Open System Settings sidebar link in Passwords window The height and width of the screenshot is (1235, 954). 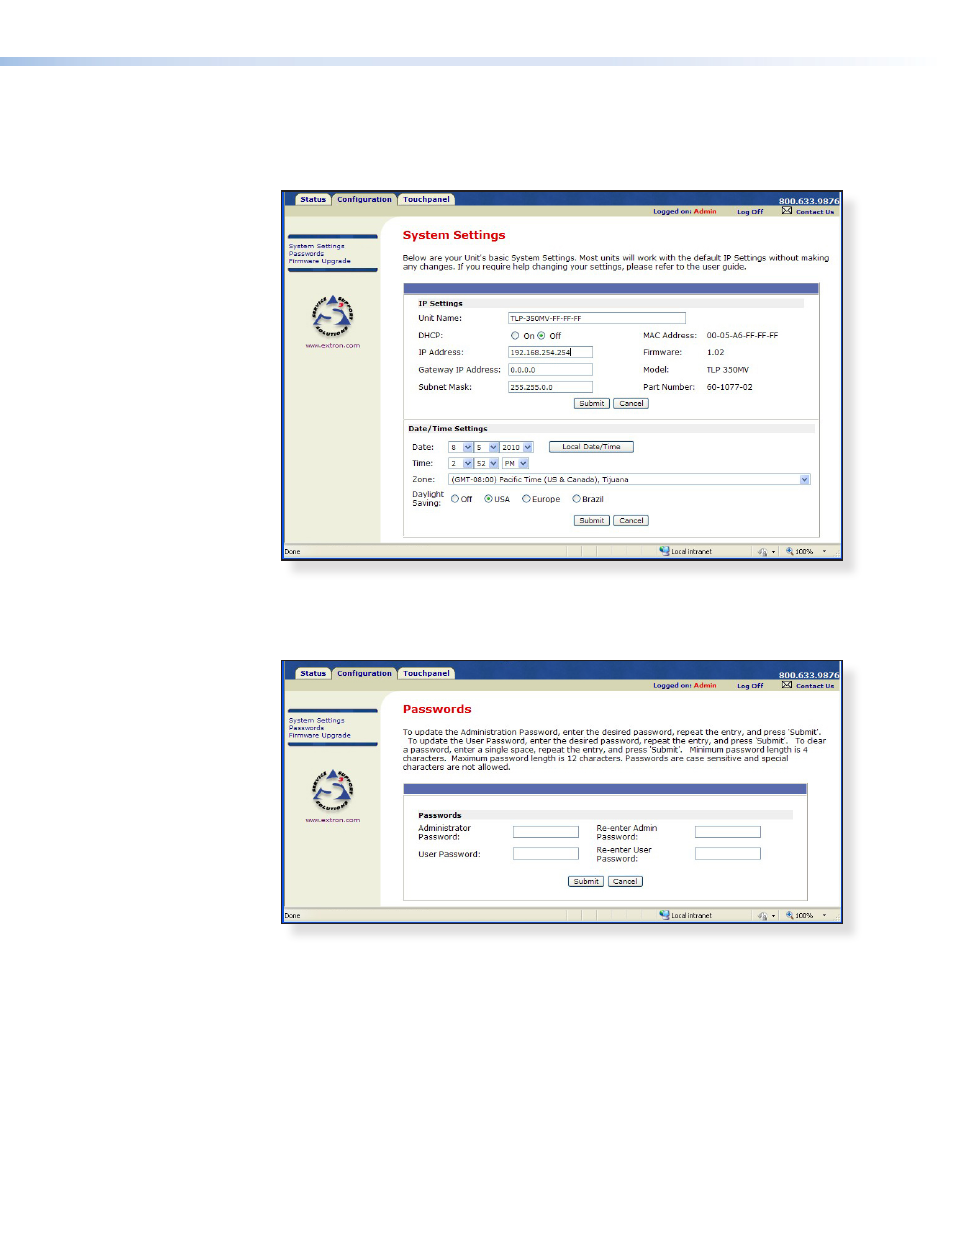pyautogui.click(x=317, y=720)
